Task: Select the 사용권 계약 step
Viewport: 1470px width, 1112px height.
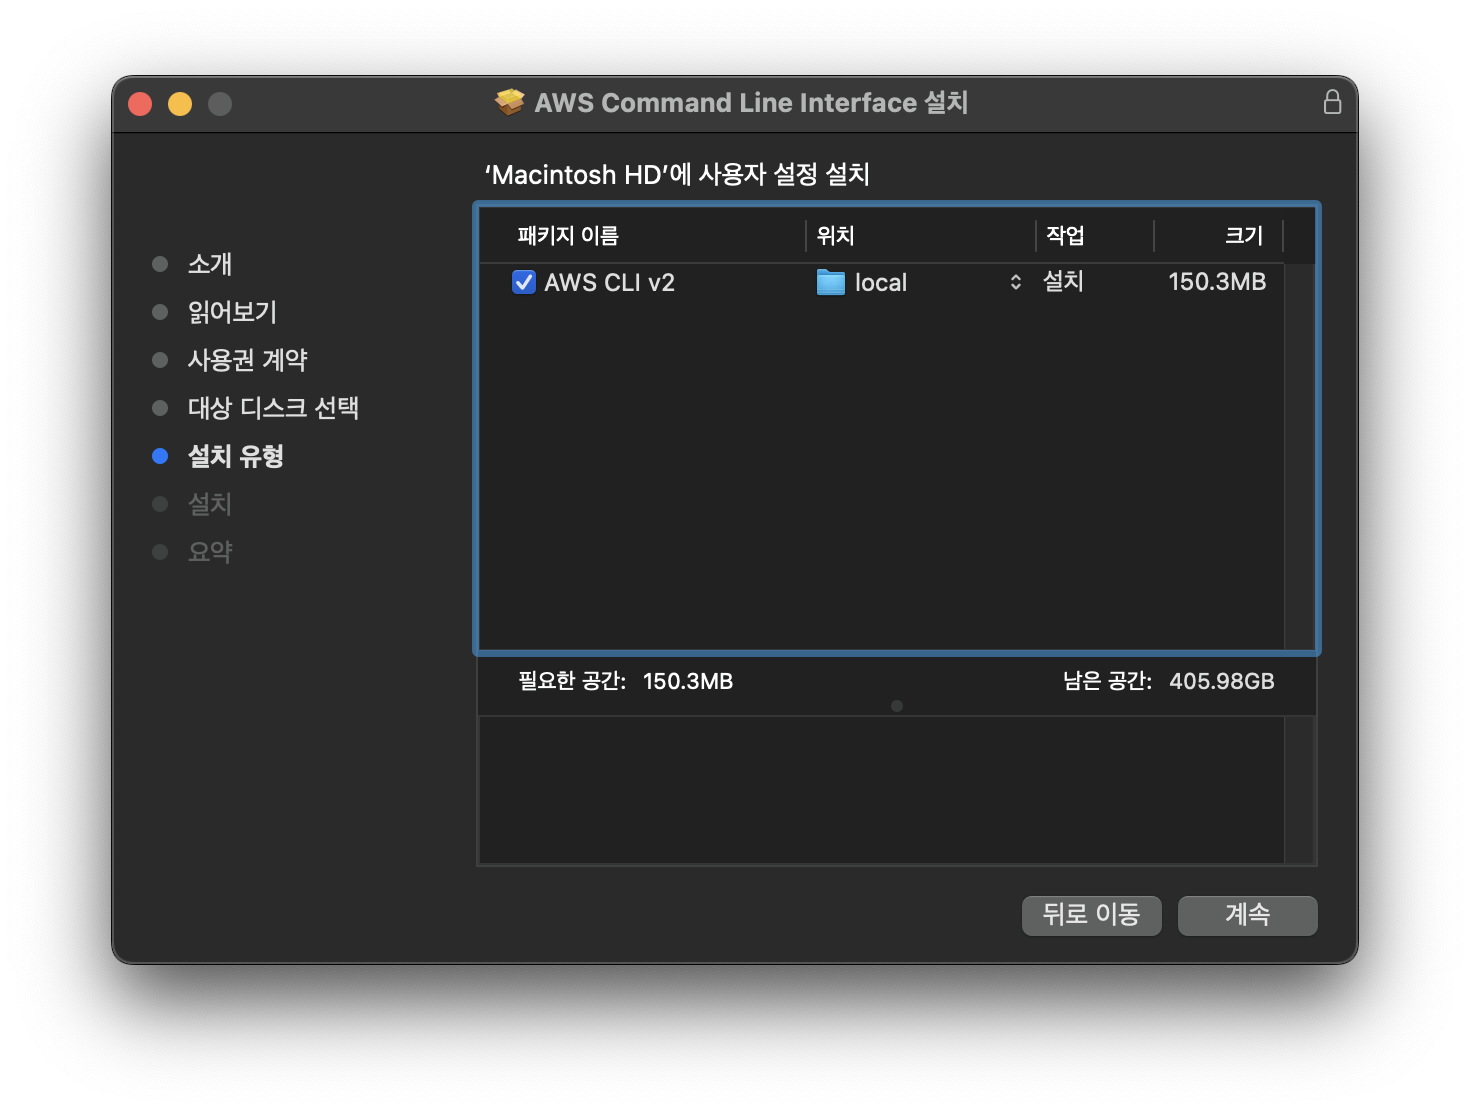Action: [x=247, y=360]
